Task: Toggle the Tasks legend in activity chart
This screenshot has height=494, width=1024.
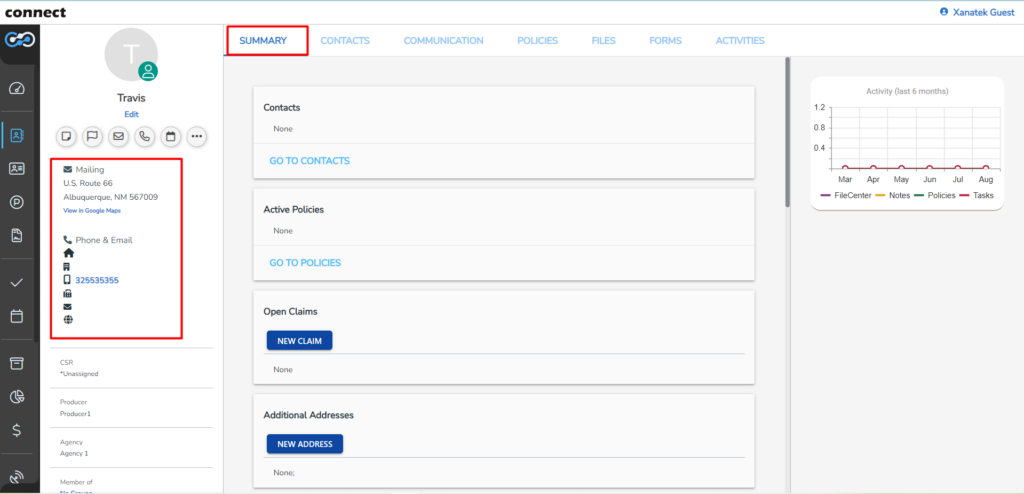Action: point(976,195)
